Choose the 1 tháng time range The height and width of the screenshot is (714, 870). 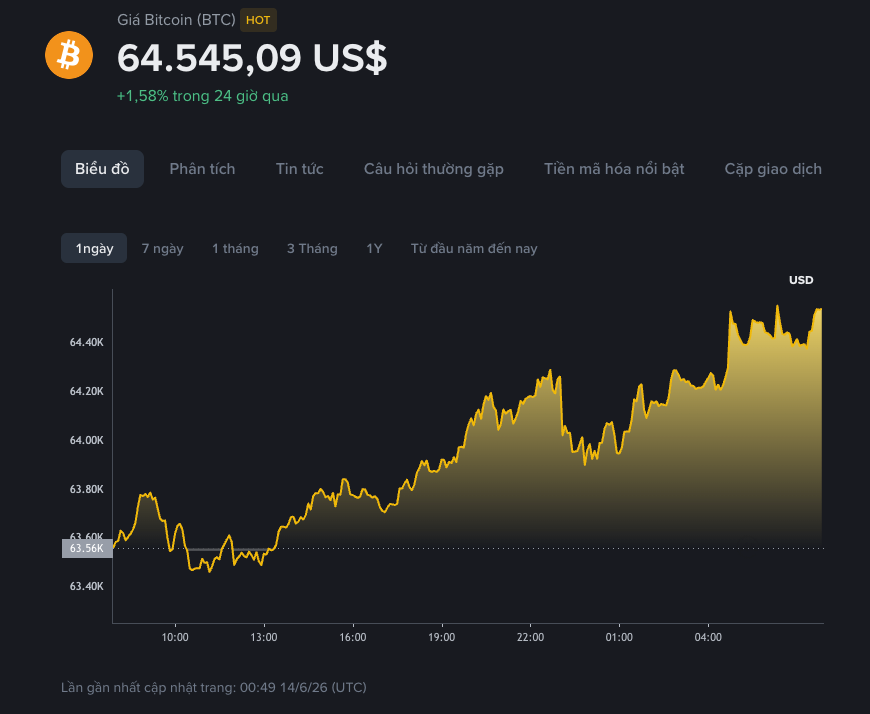pyautogui.click(x=235, y=249)
